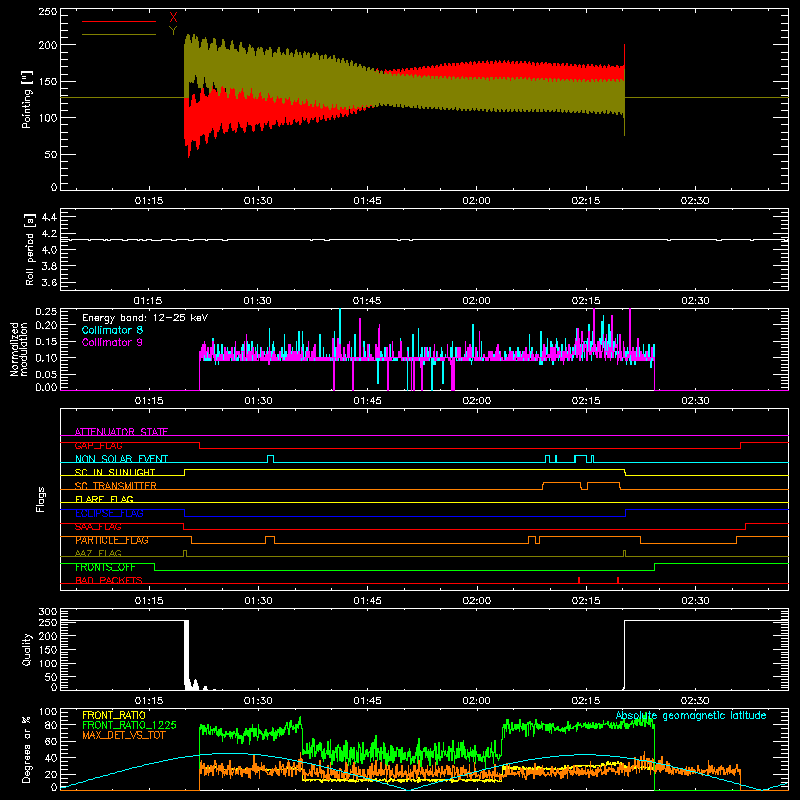Select 'Energy band: 12-25 keV' text
Screen dimensions: 800x800
145,318
